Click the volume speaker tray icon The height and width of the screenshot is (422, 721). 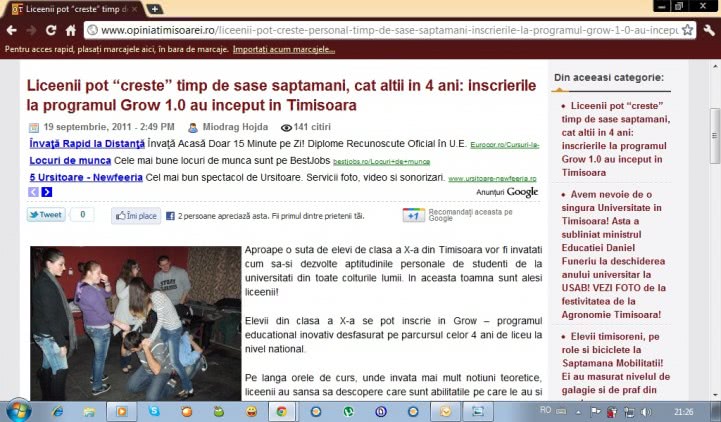coord(646,412)
